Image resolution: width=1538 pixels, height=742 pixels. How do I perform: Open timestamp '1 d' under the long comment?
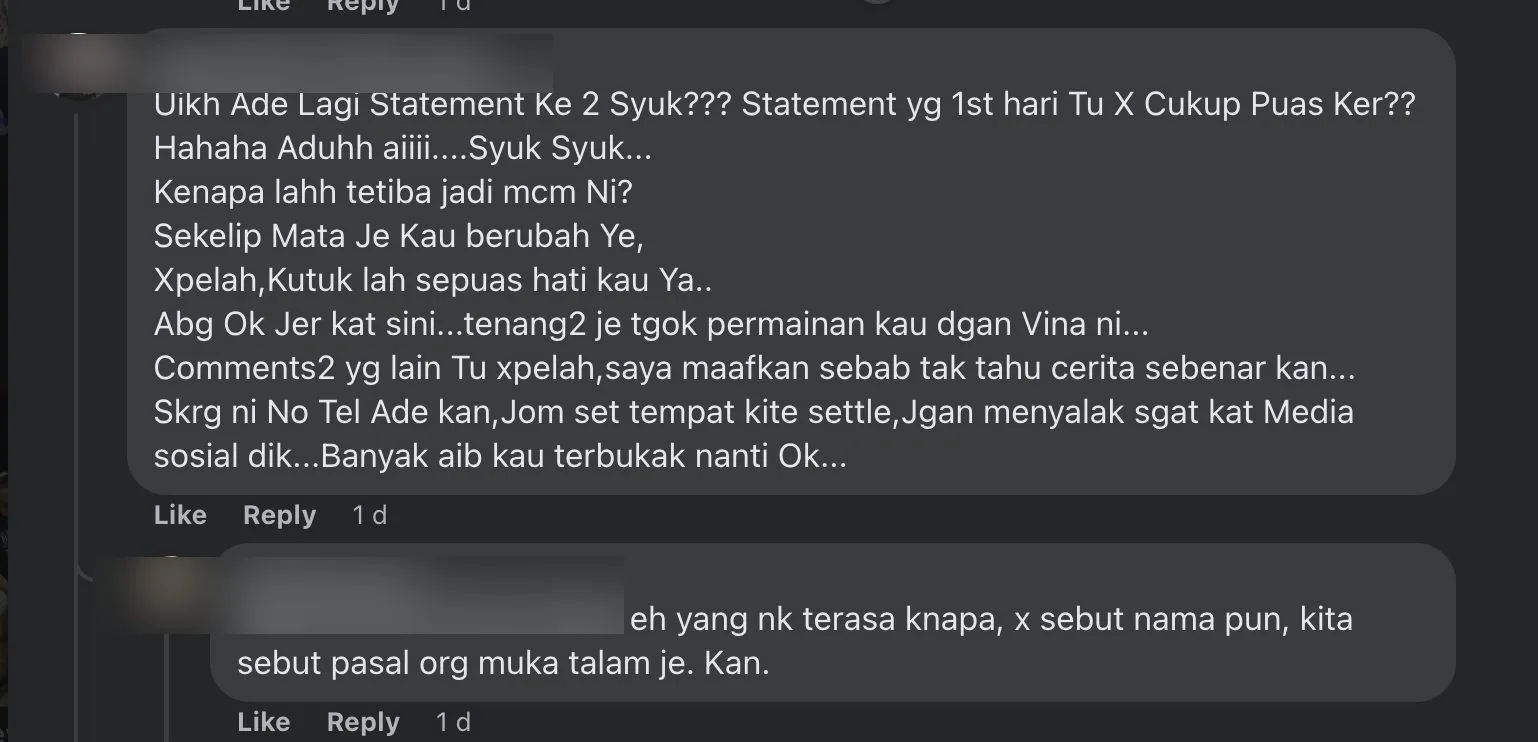click(x=369, y=515)
